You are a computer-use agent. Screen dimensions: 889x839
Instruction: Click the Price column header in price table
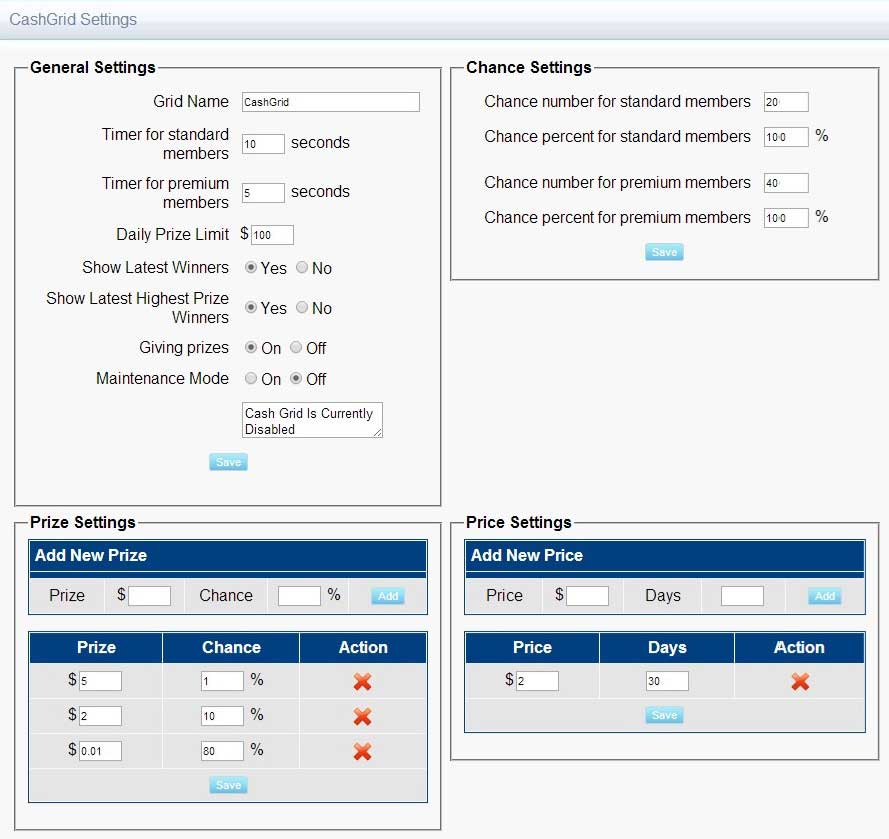[532, 647]
